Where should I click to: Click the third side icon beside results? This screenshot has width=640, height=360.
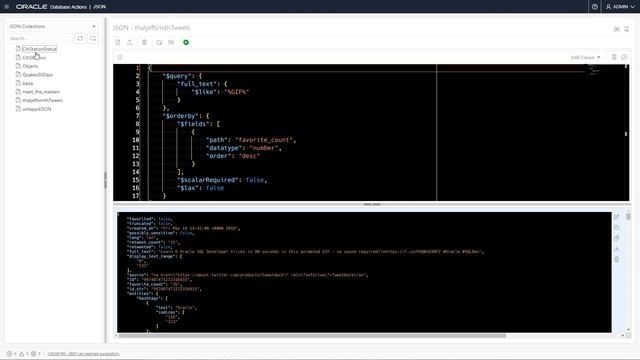[617, 238]
